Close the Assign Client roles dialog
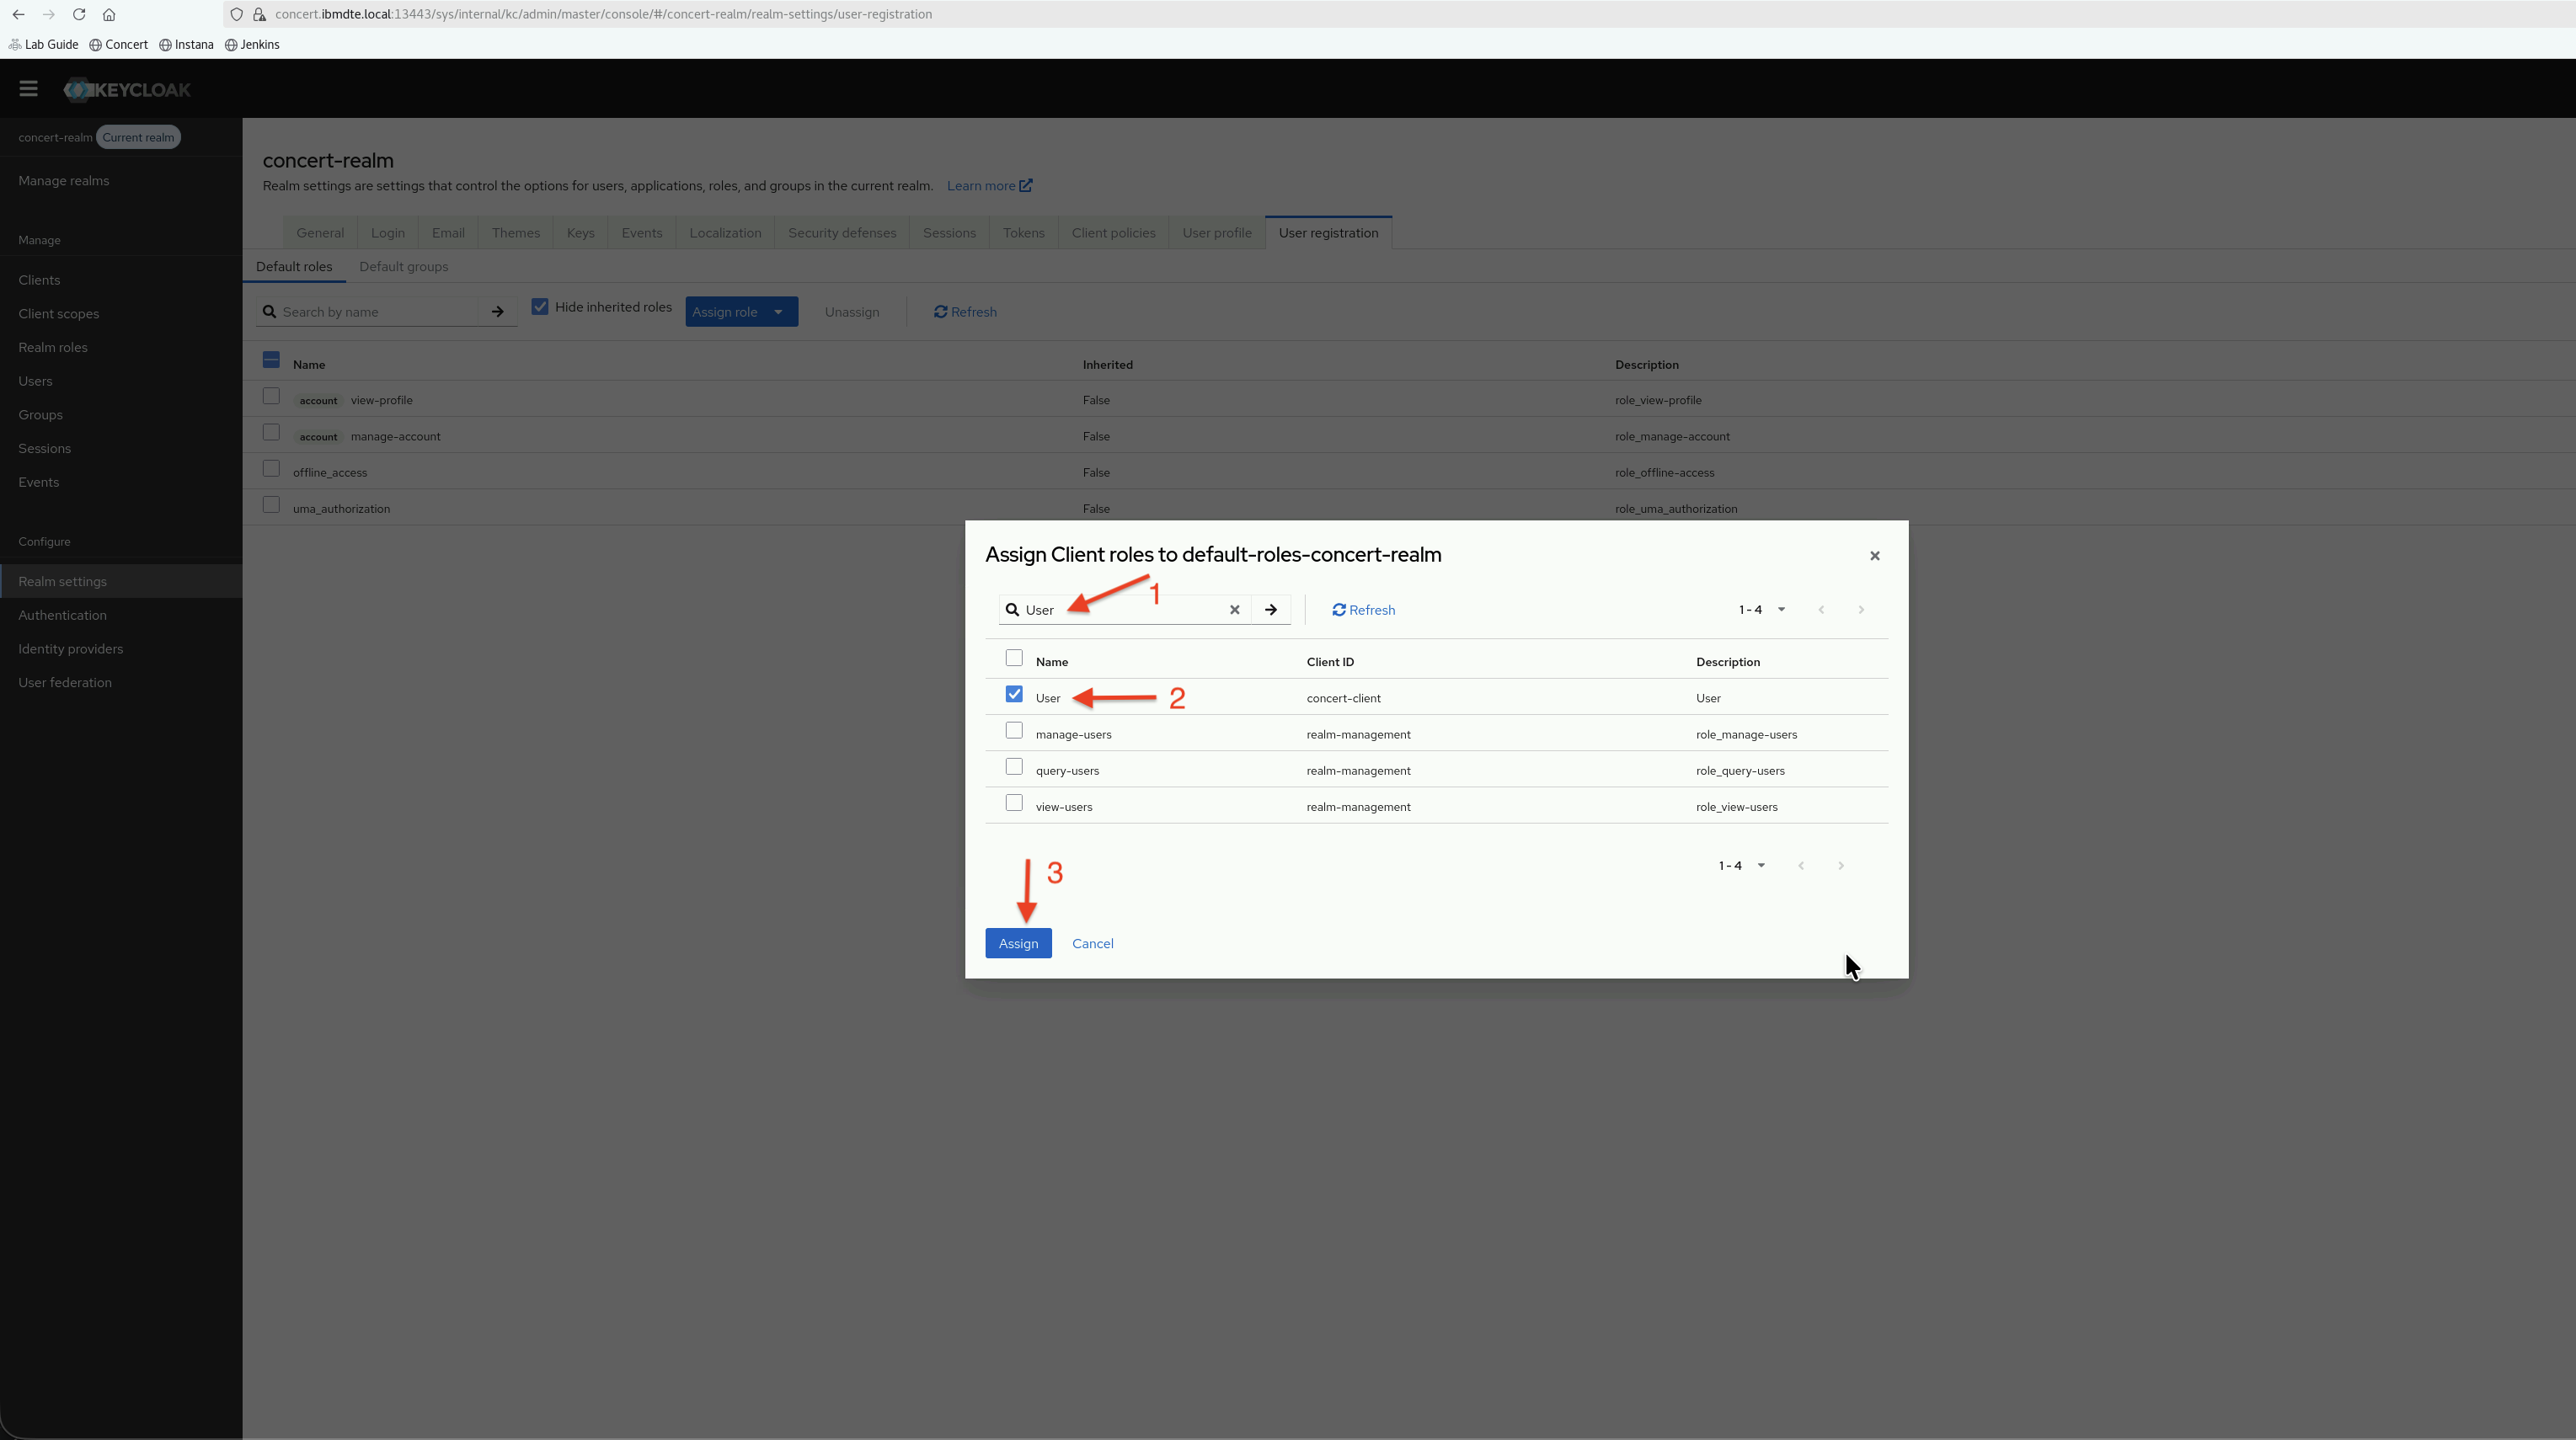This screenshot has height=1440, width=2576. click(x=1875, y=556)
